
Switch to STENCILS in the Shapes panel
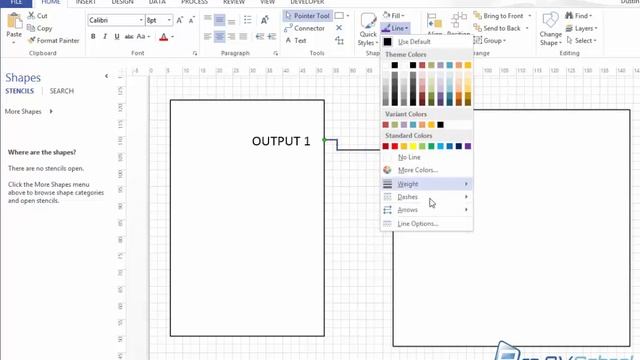pyautogui.click(x=20, y=91)
